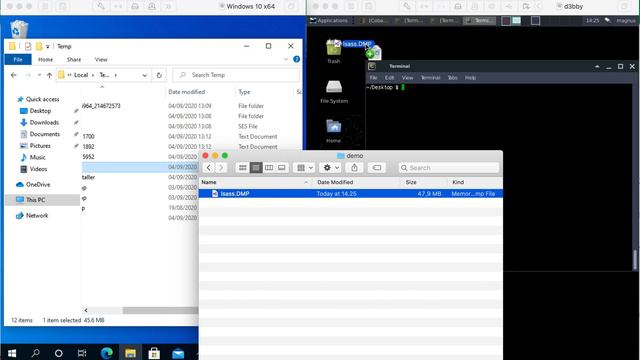Viewport: 640px width, 360px height.
Task: Select OneDrive in Explorer sidebar
Action: coord(38,184)
